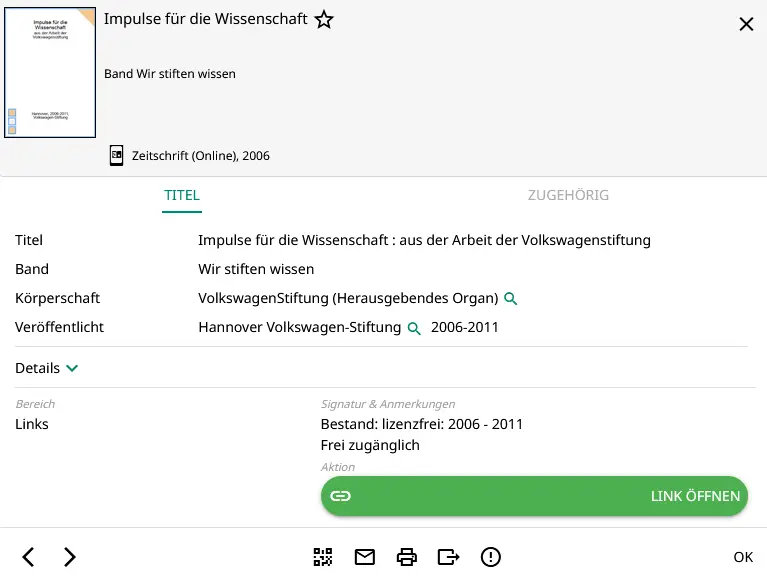Go to the next record
This screenshot has width=767, height=584.
[69, 557]
